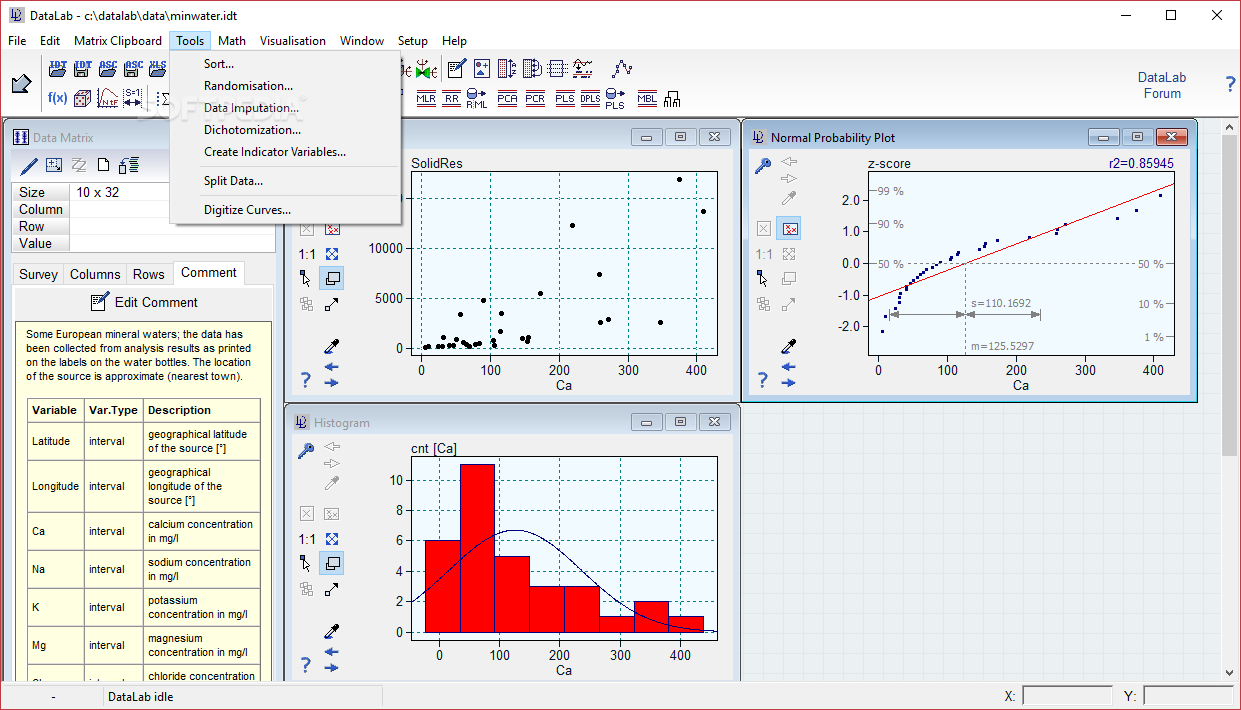The width and height of the screenshot is (1241, 710).
Task: Toggle the zoom rectangle tool in Histogram
Action: tap(332, 564)
